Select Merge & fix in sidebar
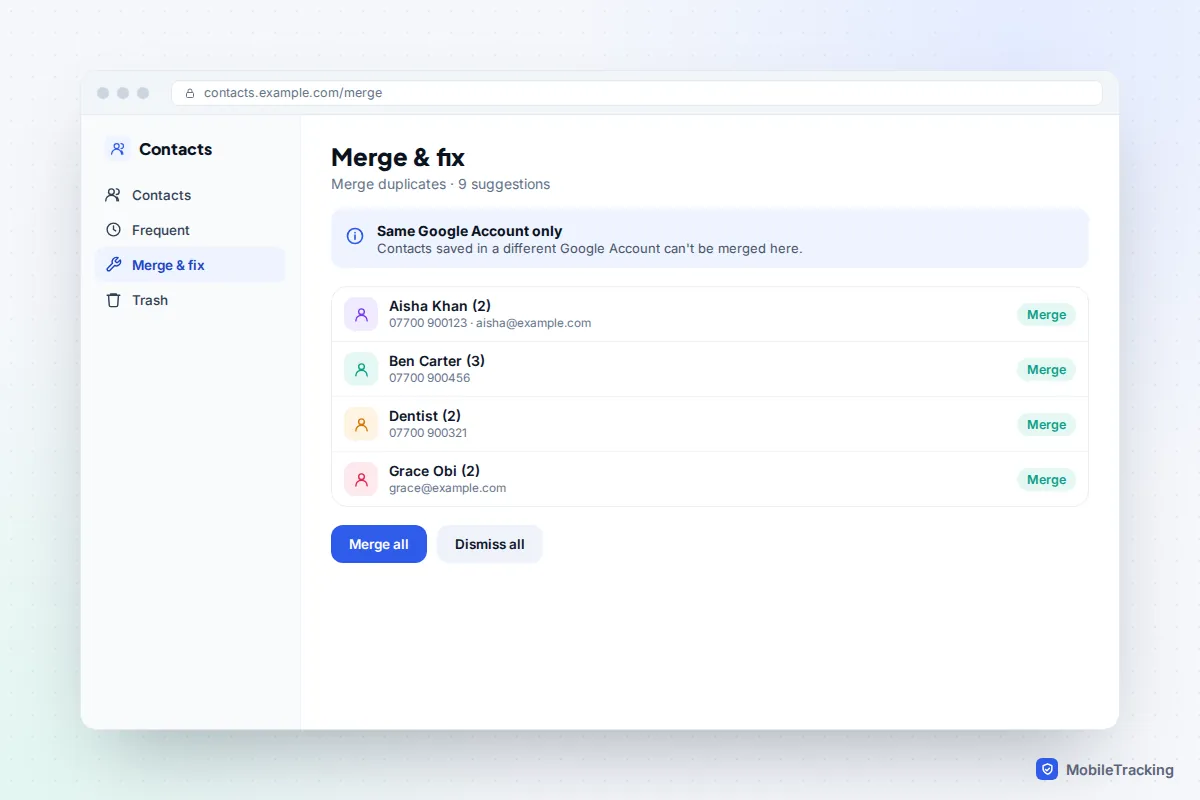 coord(190,265)
